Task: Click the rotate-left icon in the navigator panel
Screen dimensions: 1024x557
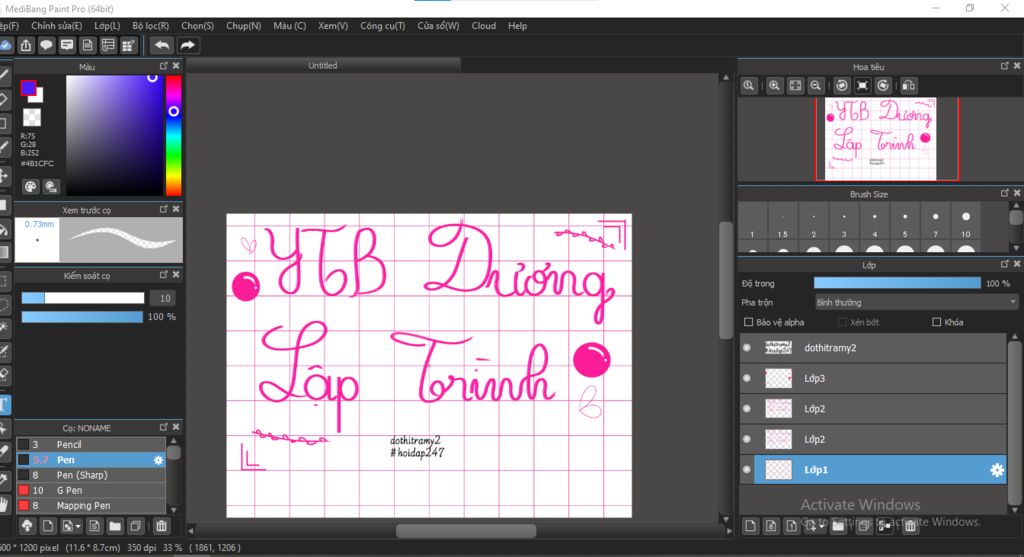Action: point(842,86)
